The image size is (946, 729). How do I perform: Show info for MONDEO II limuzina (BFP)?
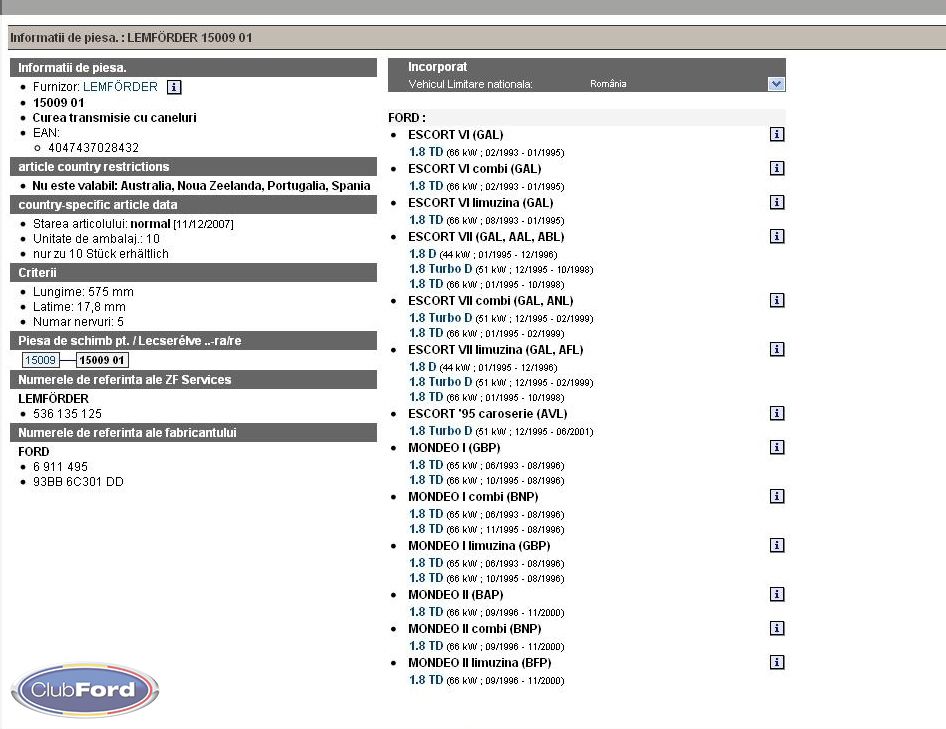(777, 663)
